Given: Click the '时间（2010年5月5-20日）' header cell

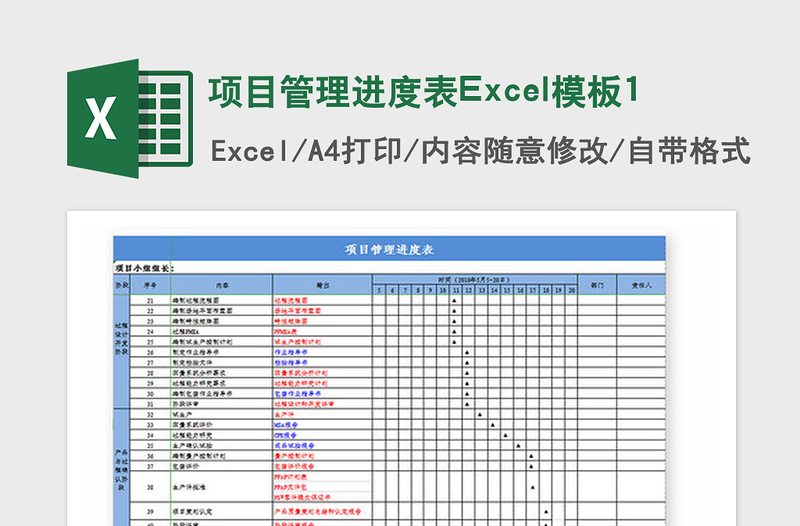Looking at the screenshot, I should pyautogui.click(x=474, y=280).
